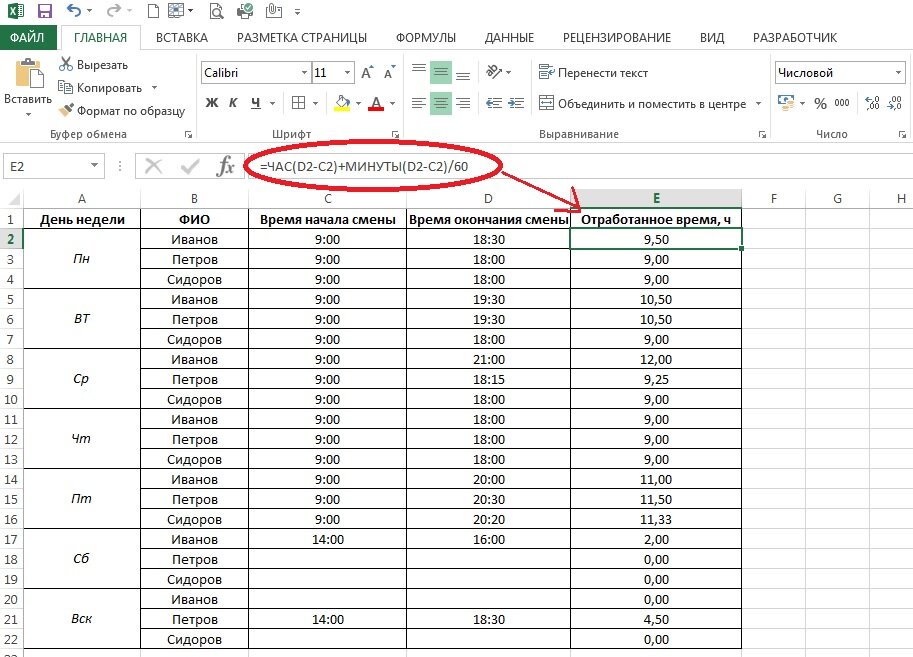Apply cell borders icon

click(x=298, y=103)
